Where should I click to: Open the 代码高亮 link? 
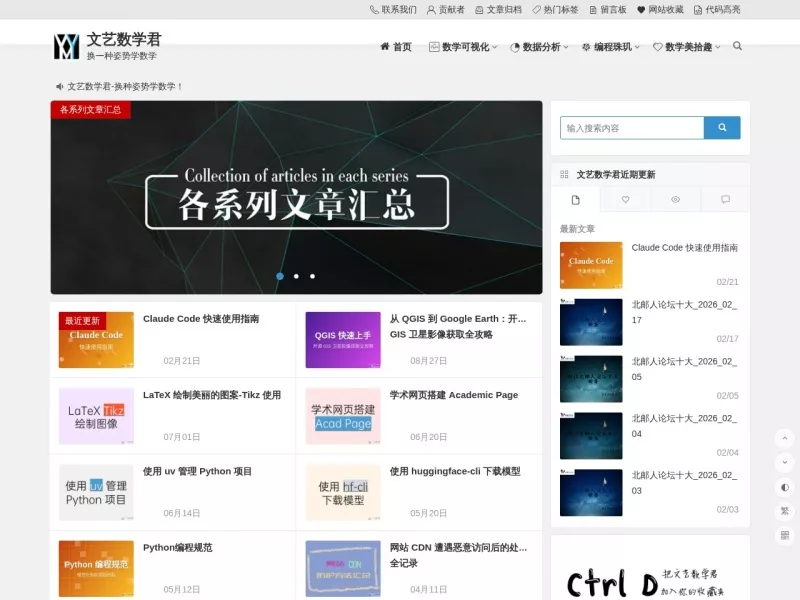[x=717, y=10]
